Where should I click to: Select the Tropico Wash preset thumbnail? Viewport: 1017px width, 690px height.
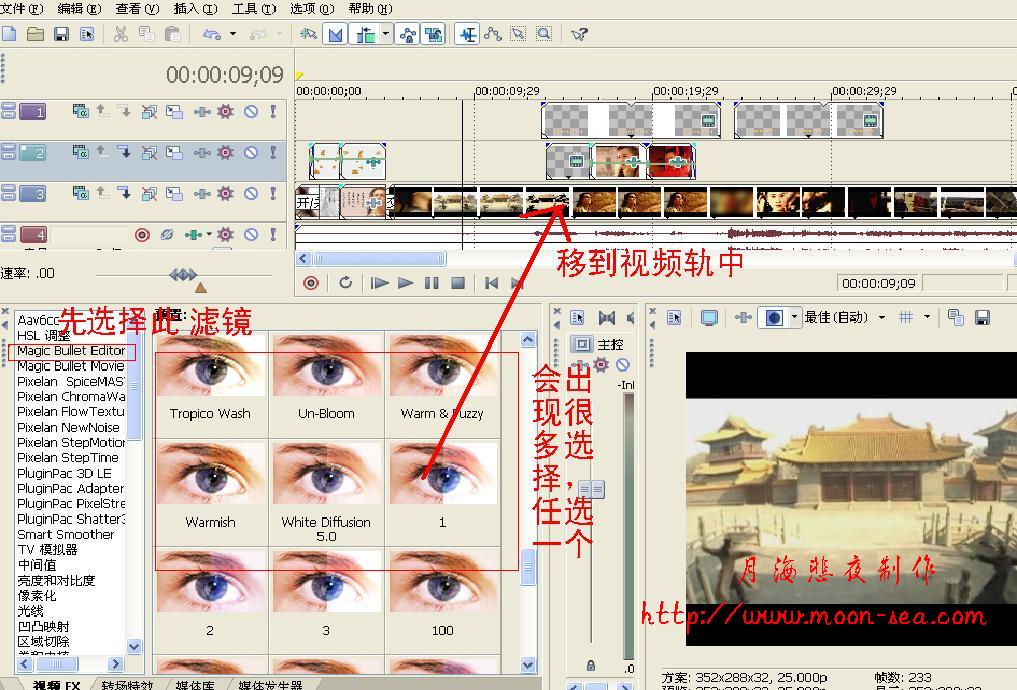coord(210,367)
